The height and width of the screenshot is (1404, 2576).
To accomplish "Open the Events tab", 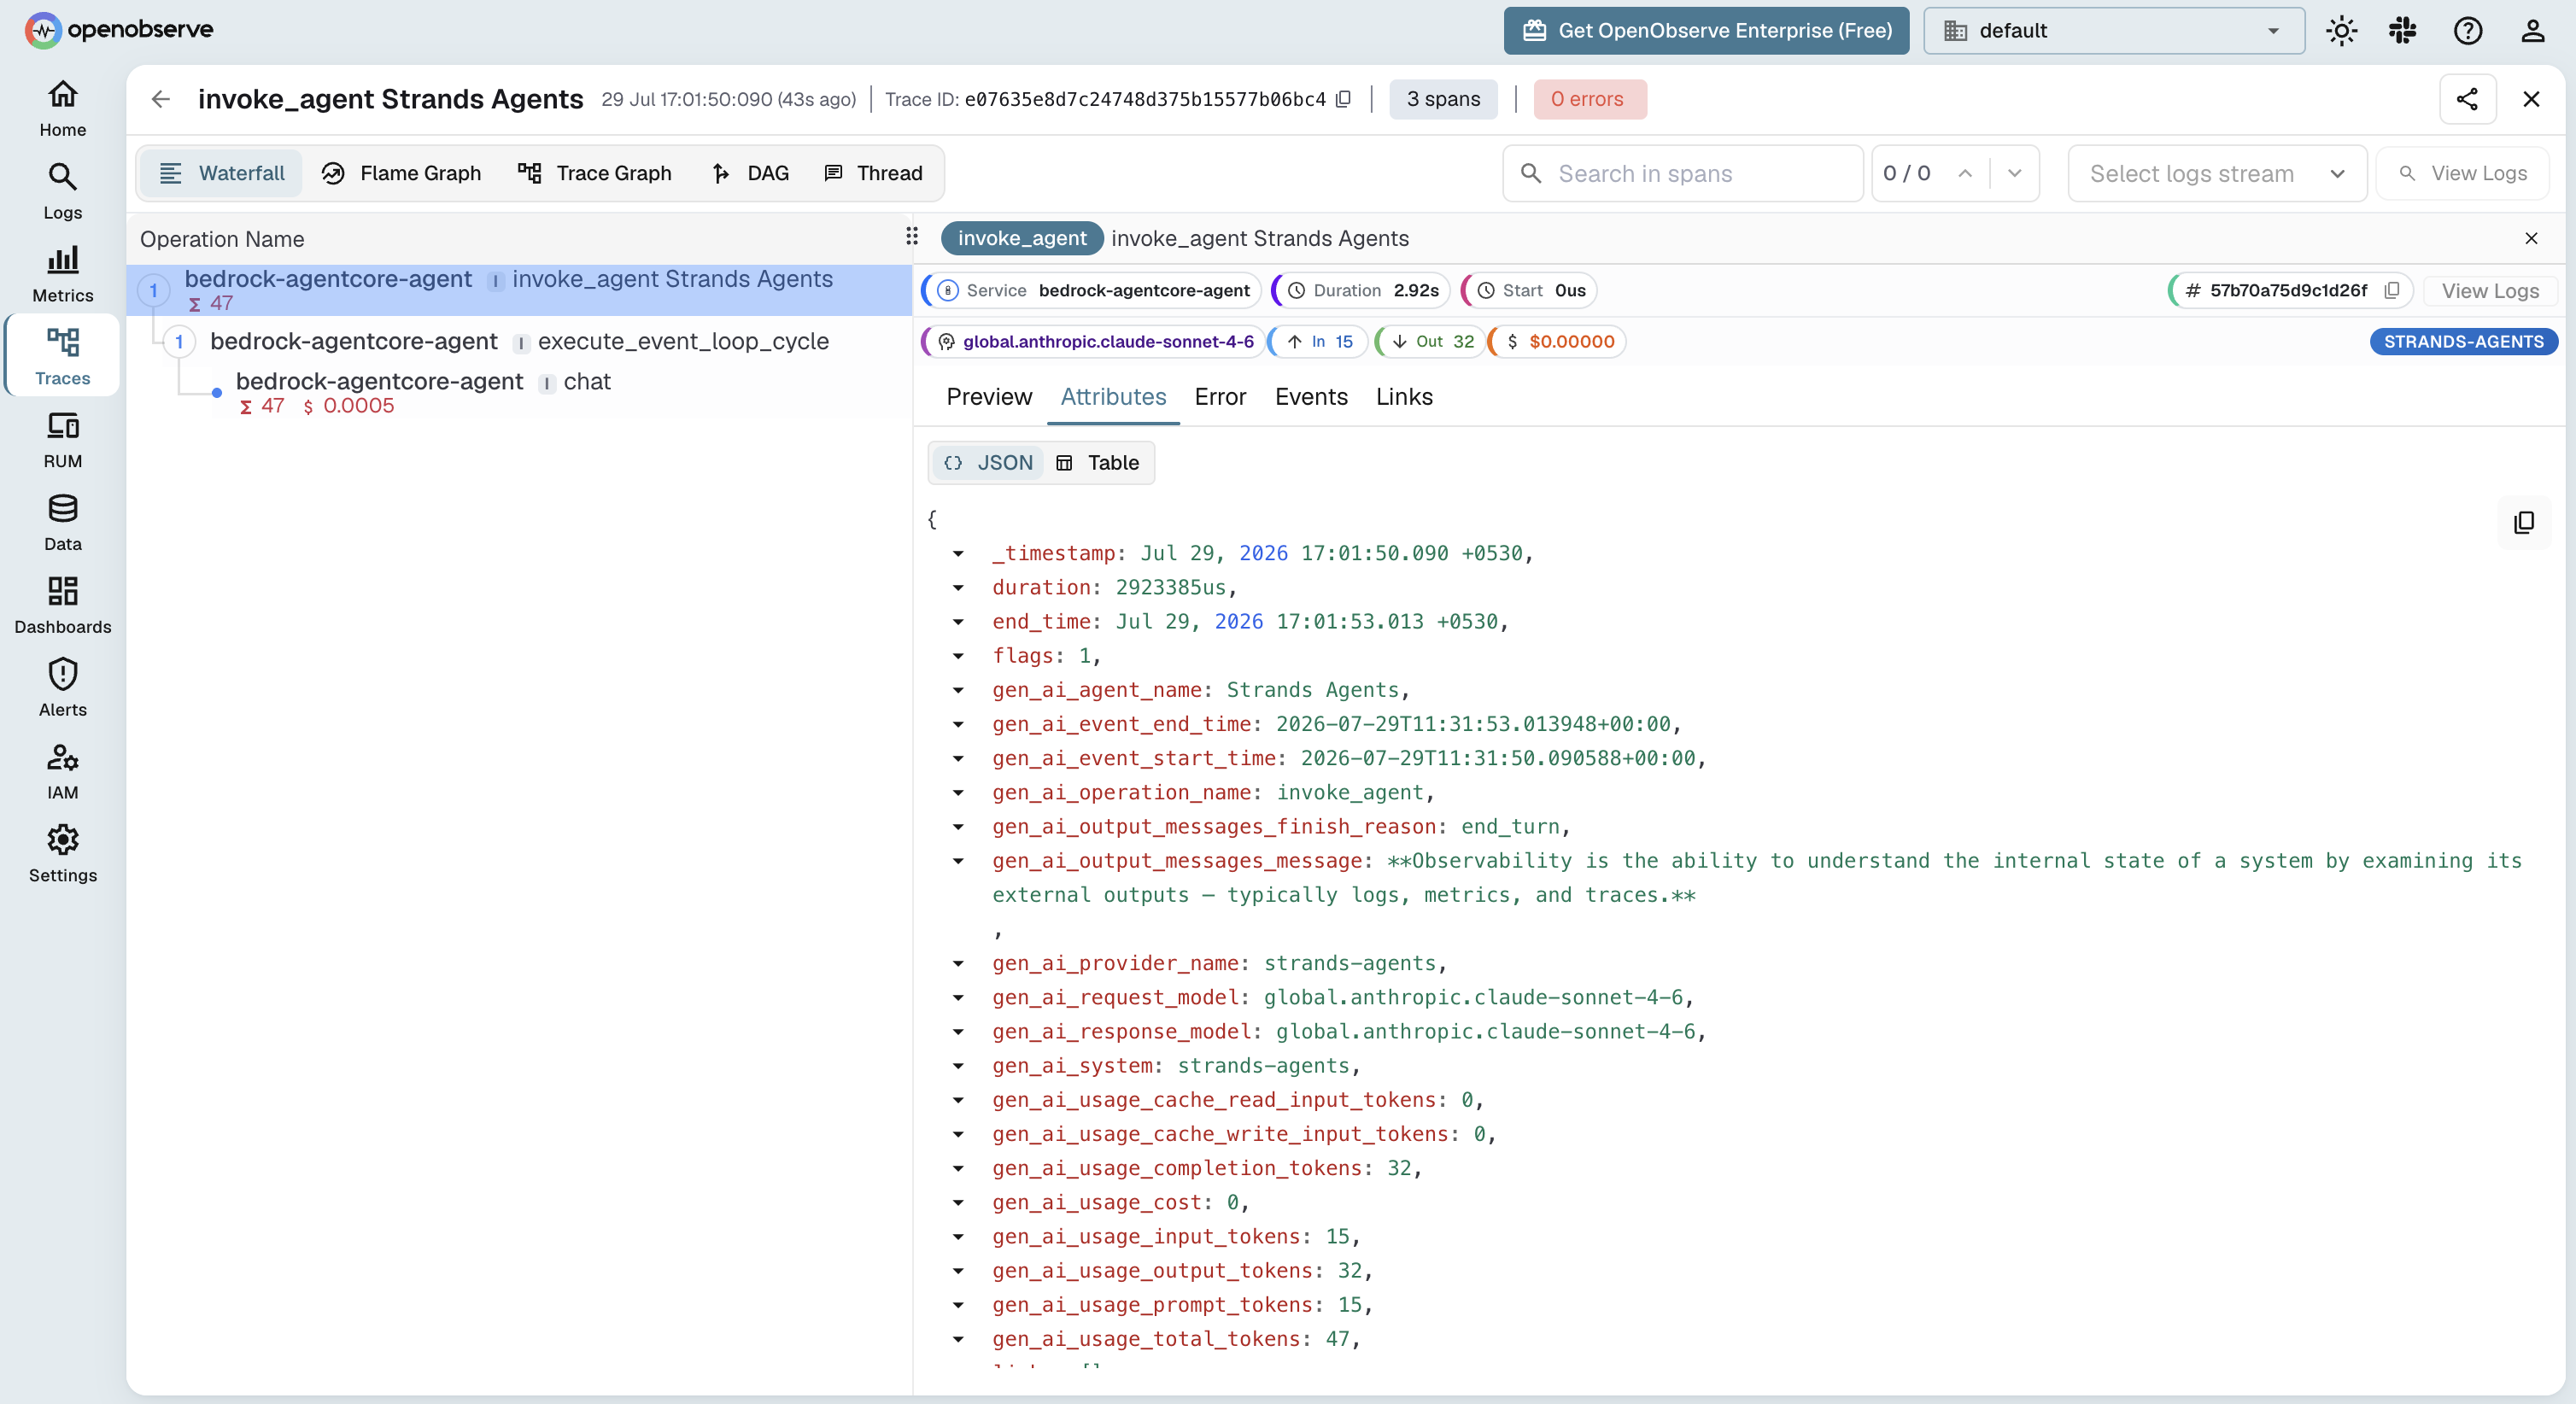I will pyautogui.click(x=1311, y=397).
